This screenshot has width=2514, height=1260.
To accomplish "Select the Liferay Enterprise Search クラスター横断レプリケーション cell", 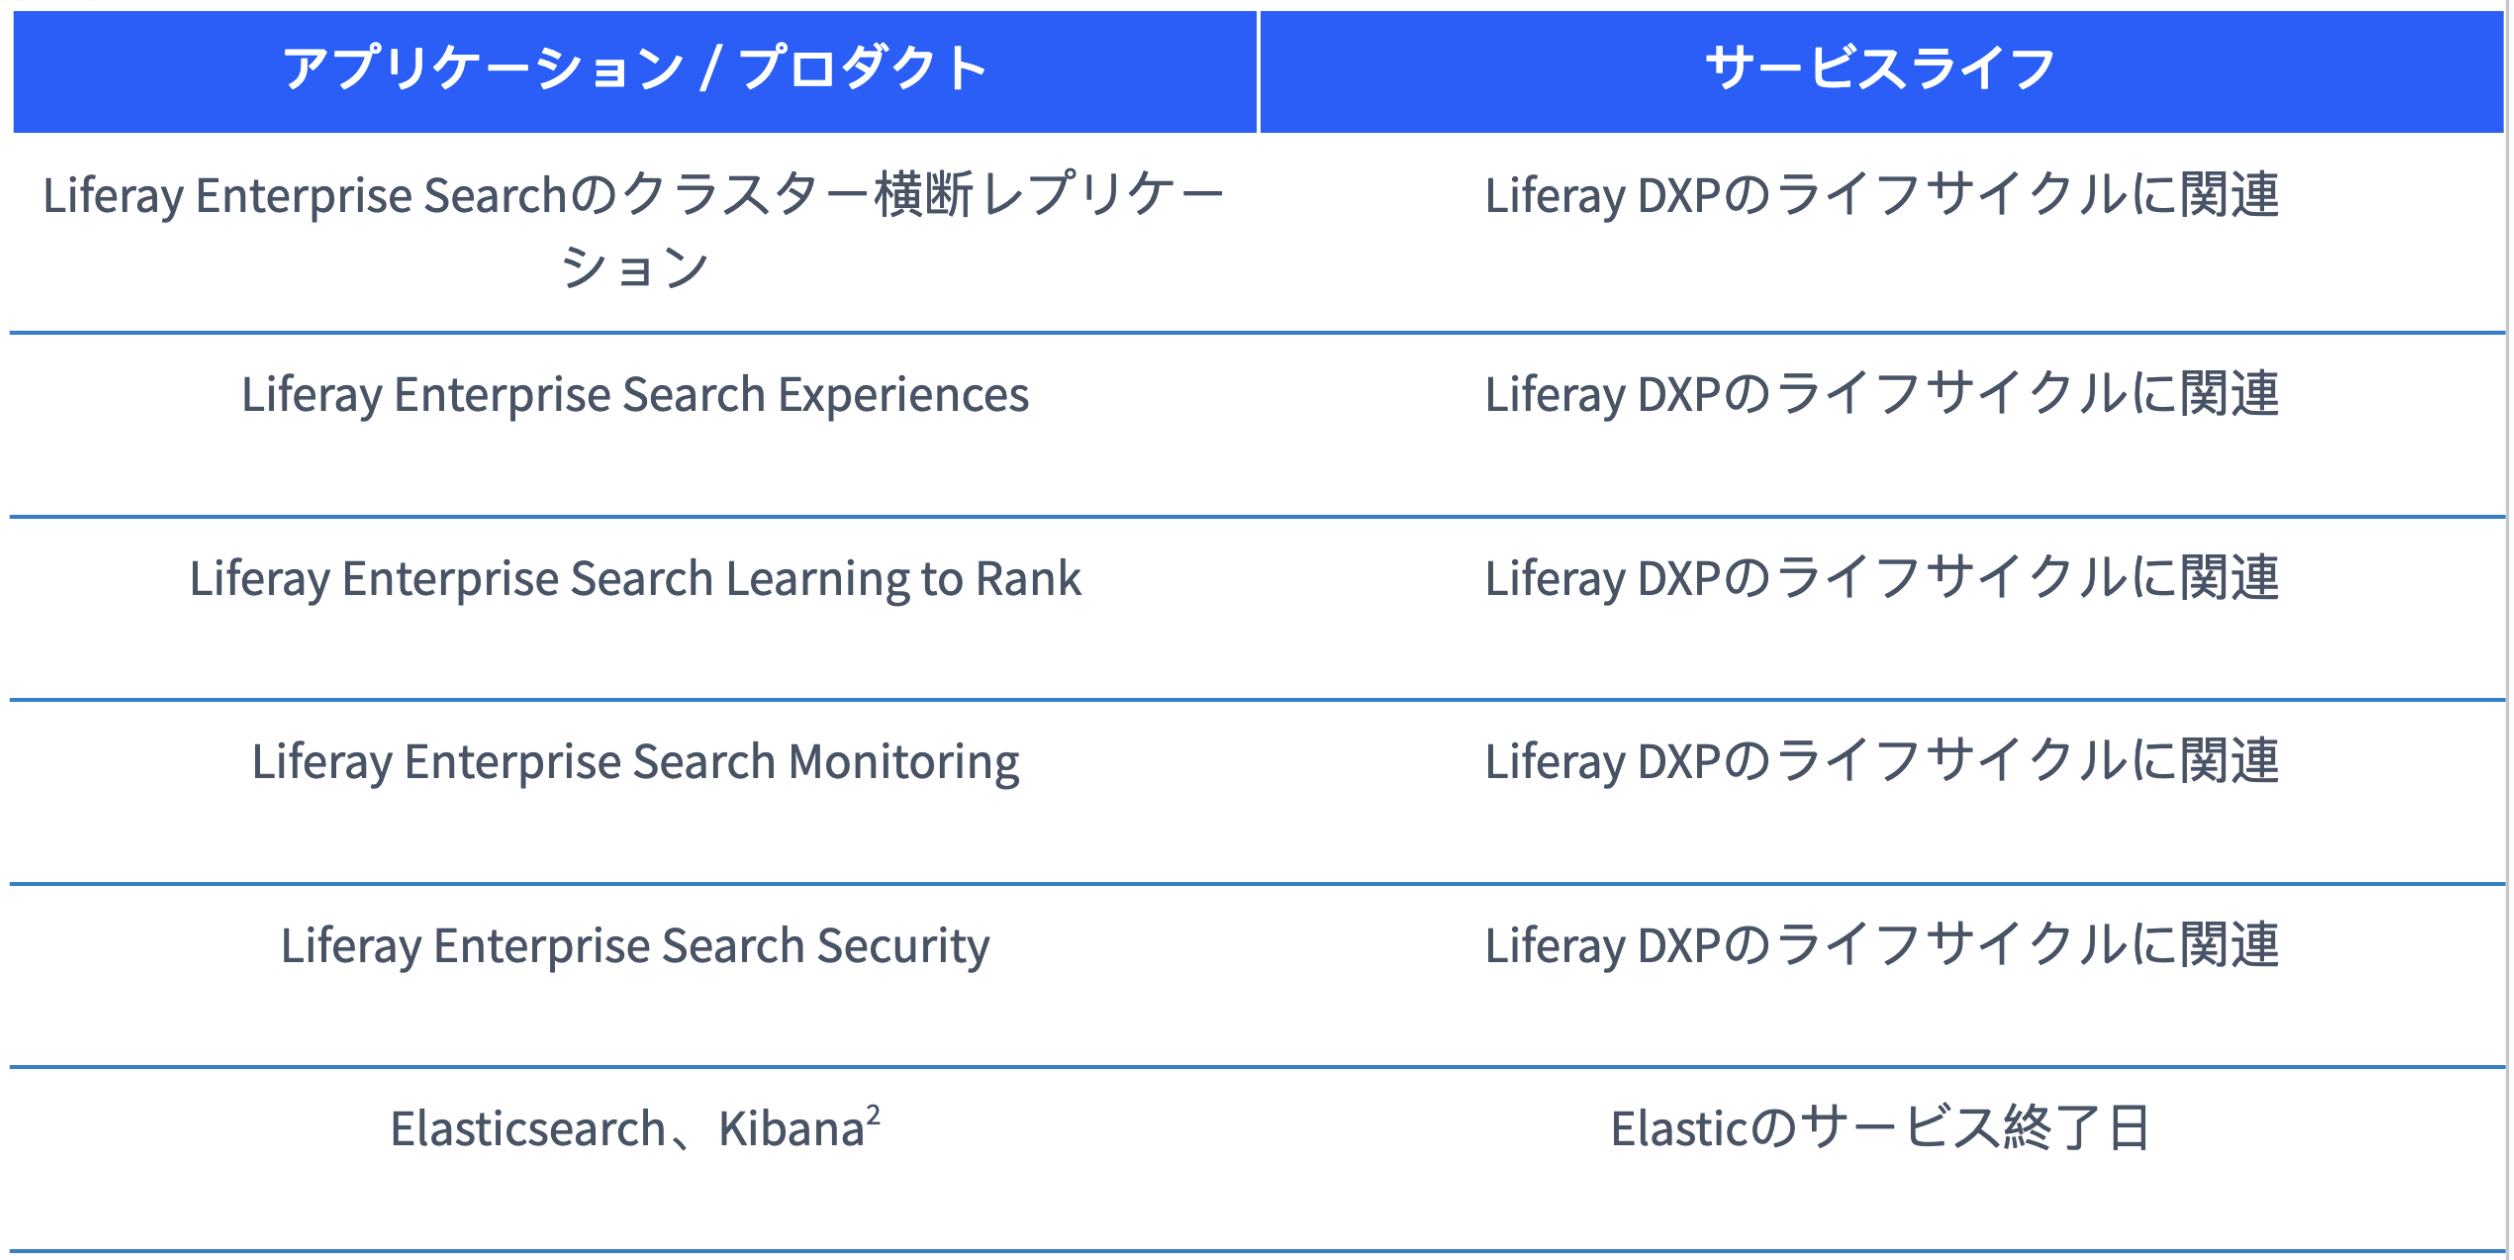I will [635, 232].
